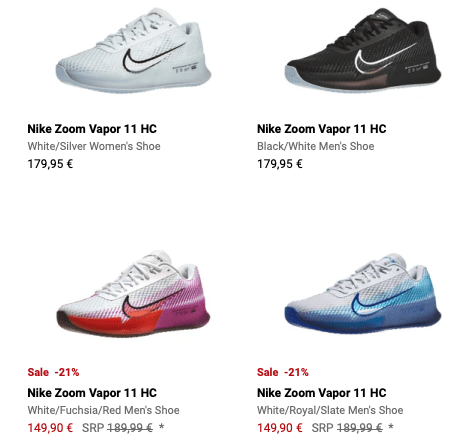
Task: Click the Sale -21% label above the fuchsia shoe title
Action: point(53,372)
